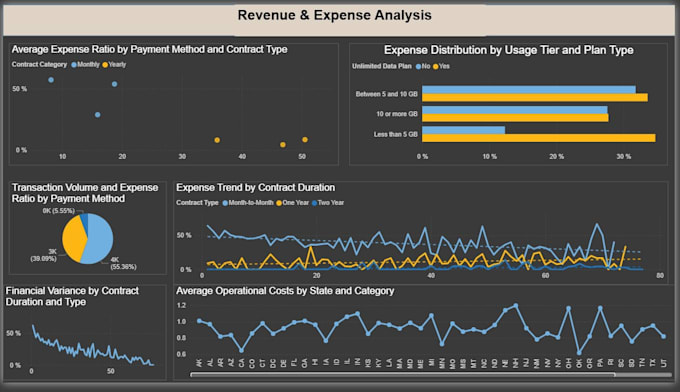Select the No legend entry for Unlimited Data Plan
The width and height of the screenshot is (680, 392).
[x=423, y=66]
